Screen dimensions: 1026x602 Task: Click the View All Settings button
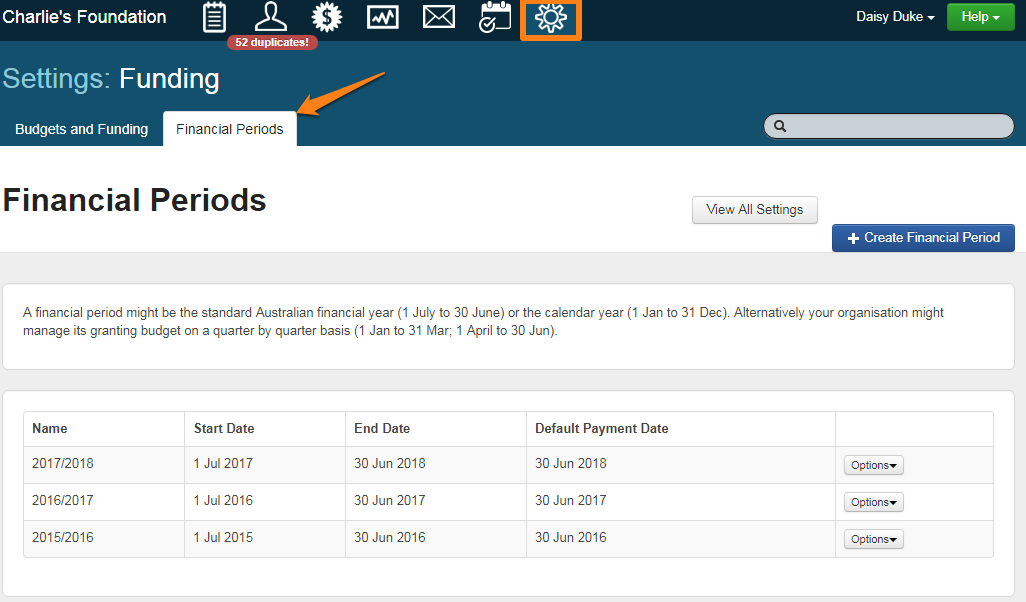pos(754,210)
